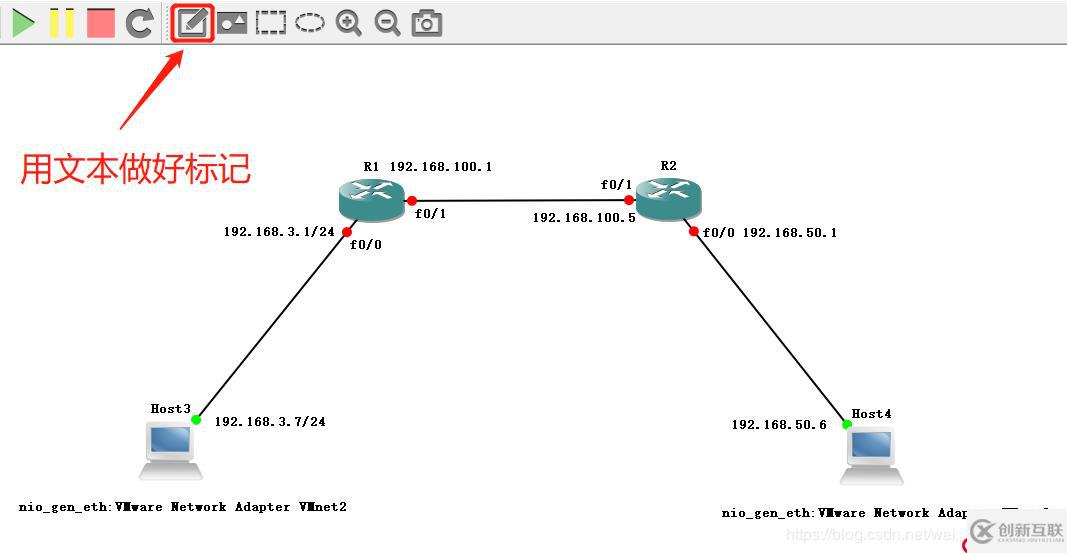Click the Zoom in magnifier icon

[348, 23]
